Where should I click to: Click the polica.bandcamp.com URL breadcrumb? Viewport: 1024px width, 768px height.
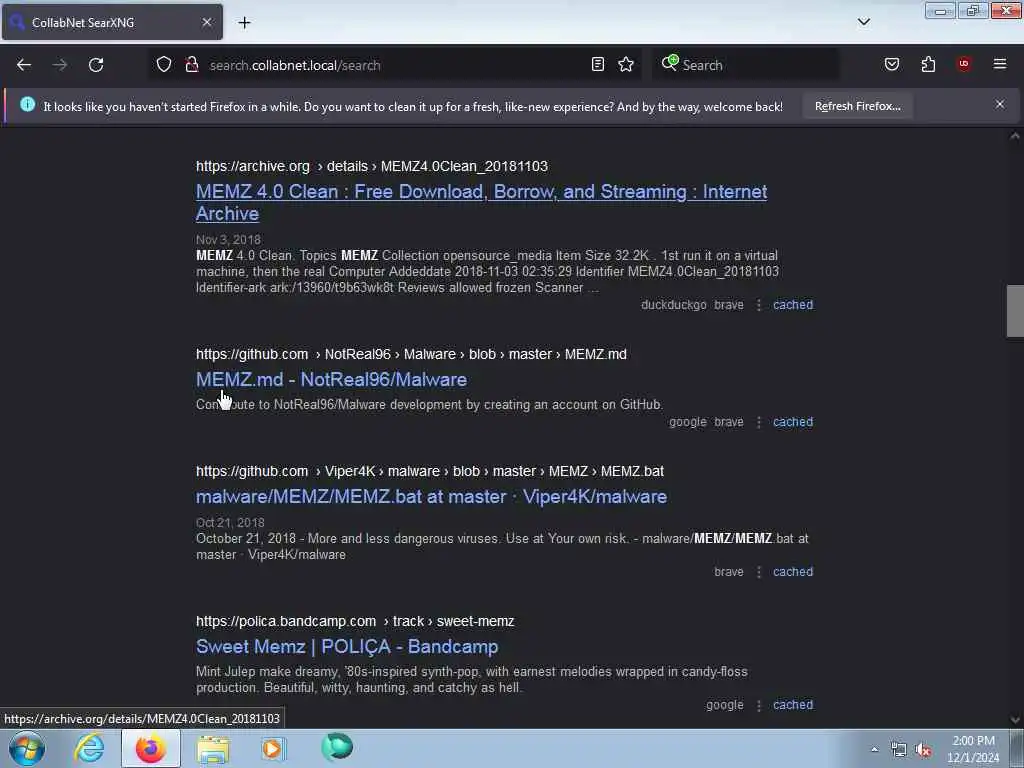(355, 621)
